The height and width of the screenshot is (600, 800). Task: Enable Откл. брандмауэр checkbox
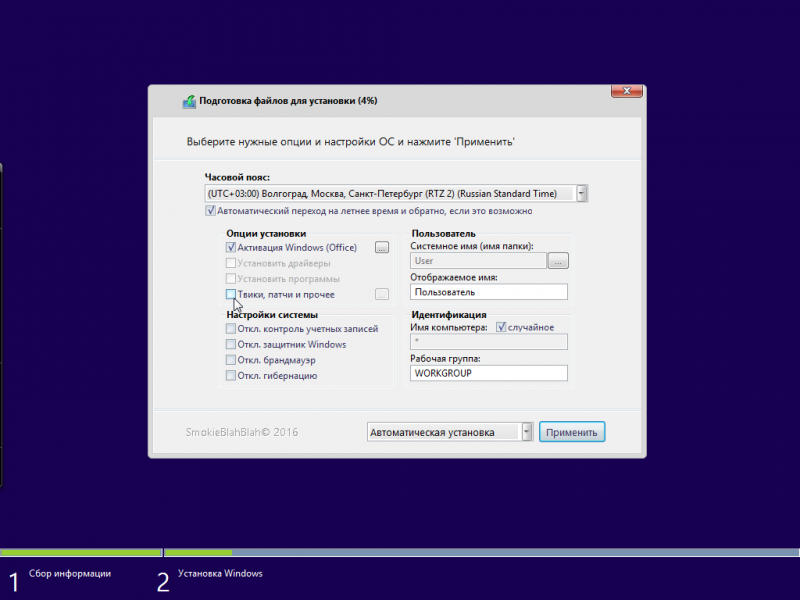click(x=231, y=360)
